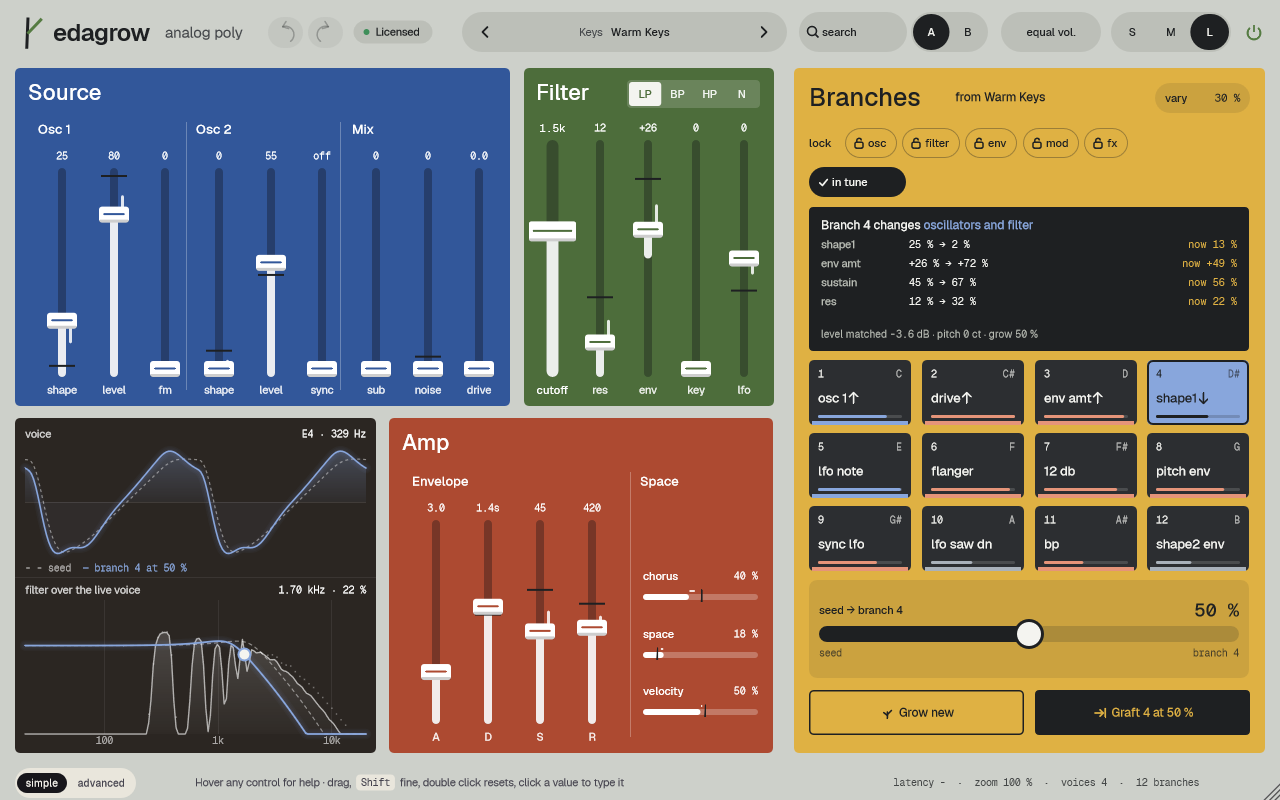
Task: Select branch 12 shape2 env card
Action: [x=1198, y=538]
